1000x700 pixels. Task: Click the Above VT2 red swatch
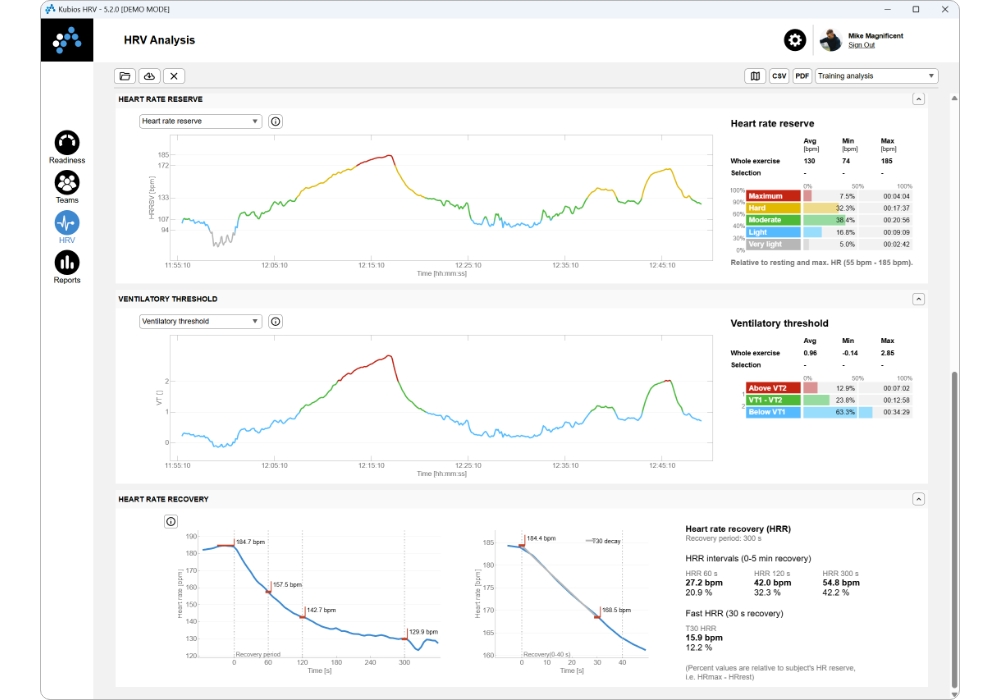click(x=773, y=388)
